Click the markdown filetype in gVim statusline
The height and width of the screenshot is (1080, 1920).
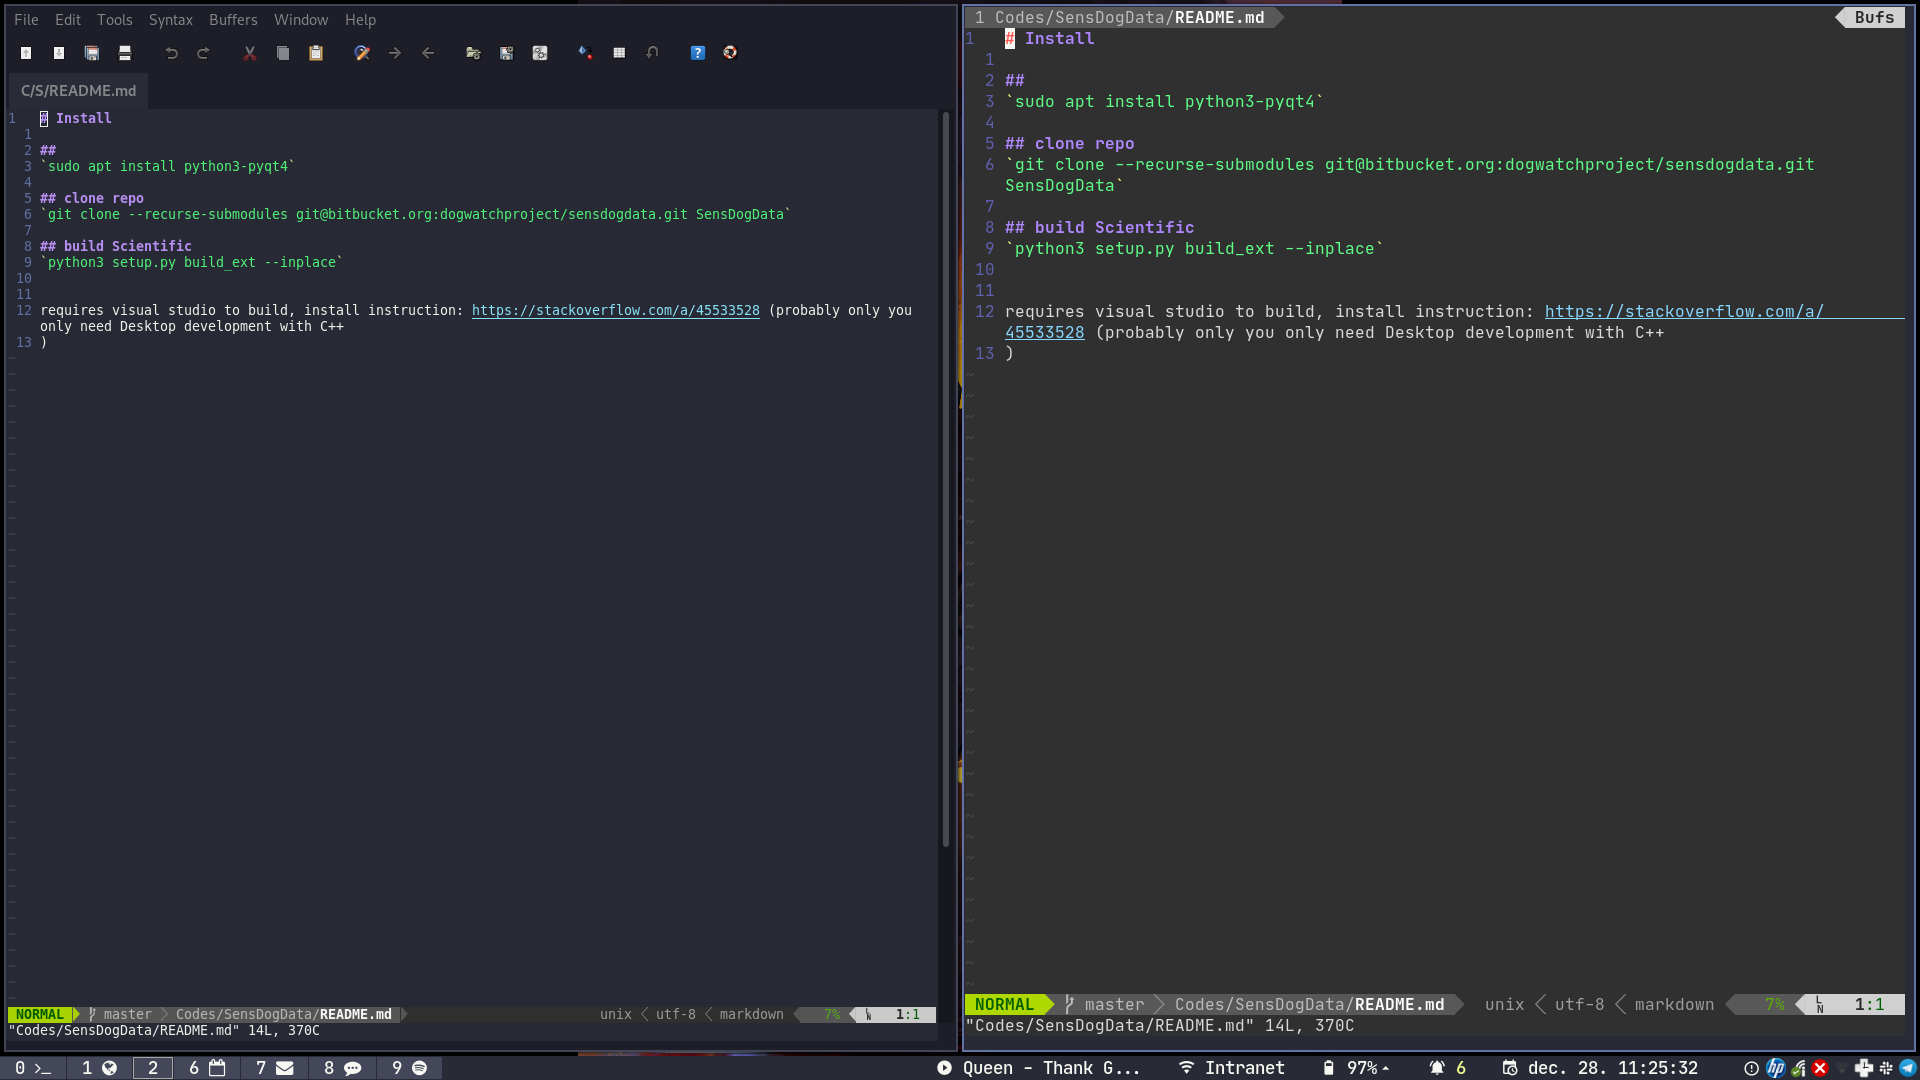pyautogui.click(x=751, y=1014)
